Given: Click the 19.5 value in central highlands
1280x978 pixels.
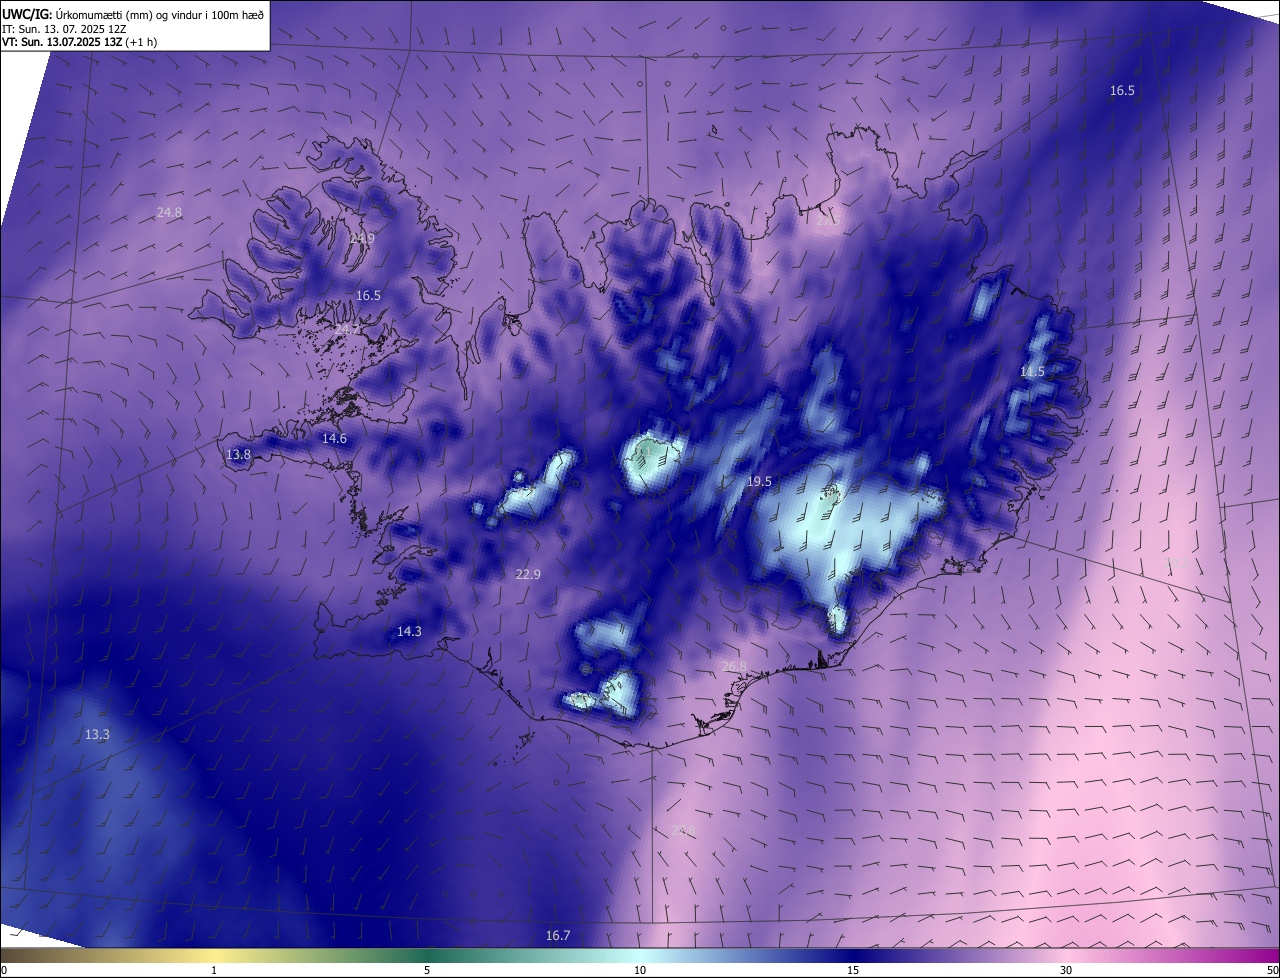Looking at the screenshot, I should 759,481.
